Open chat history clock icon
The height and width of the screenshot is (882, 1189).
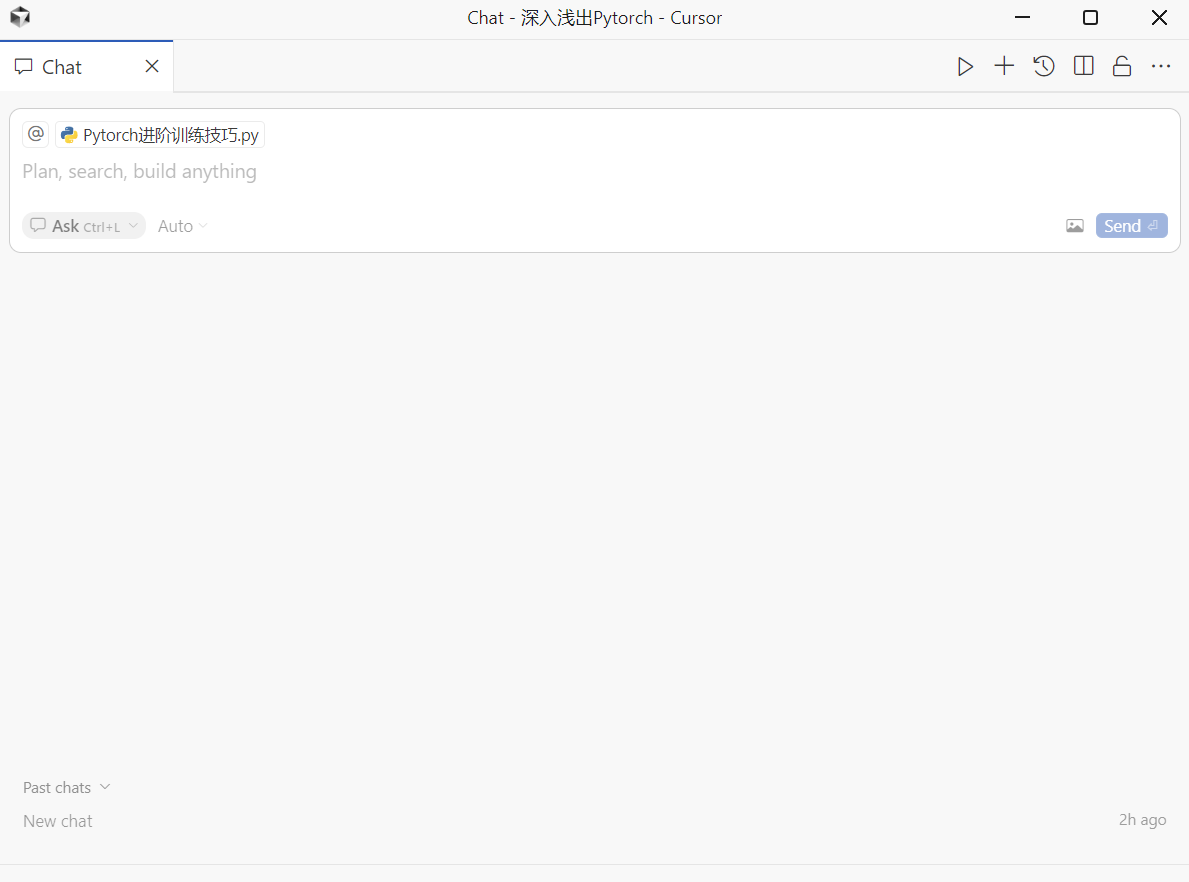[x=1044, y=67]
